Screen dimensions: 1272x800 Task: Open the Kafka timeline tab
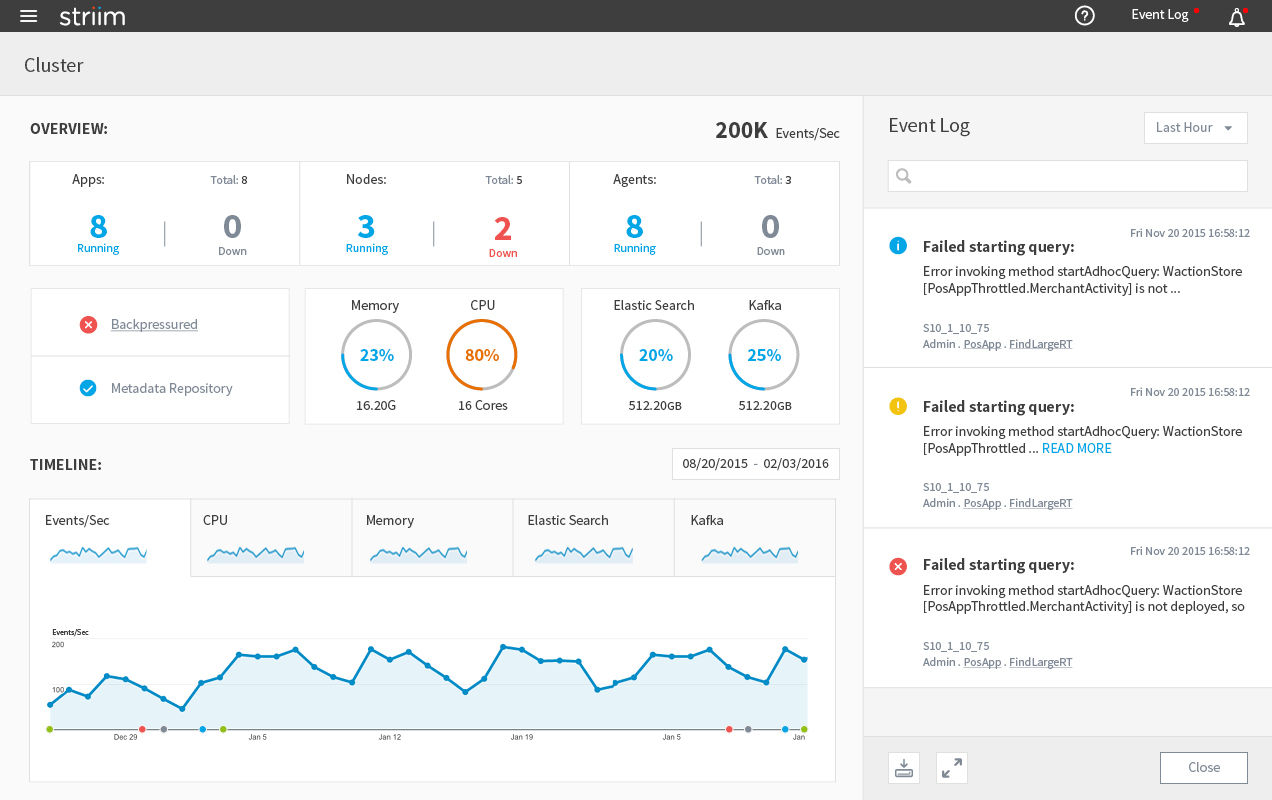coord(754,537)
